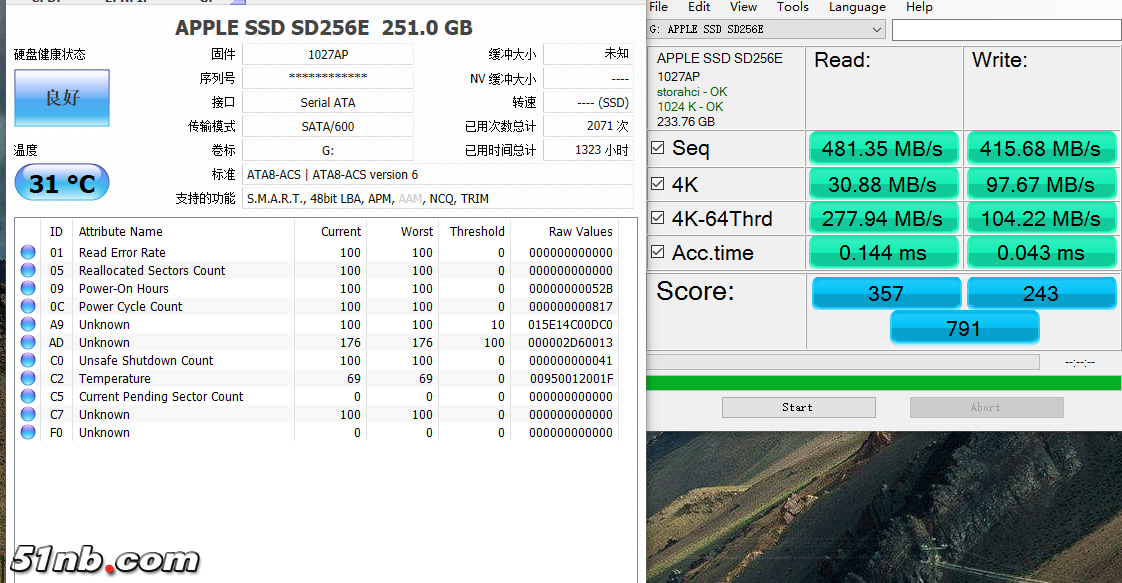Click the Seq write result 415.68 MB/s
Viewport: 1122px width, 583px height.
click(1040, 149)
